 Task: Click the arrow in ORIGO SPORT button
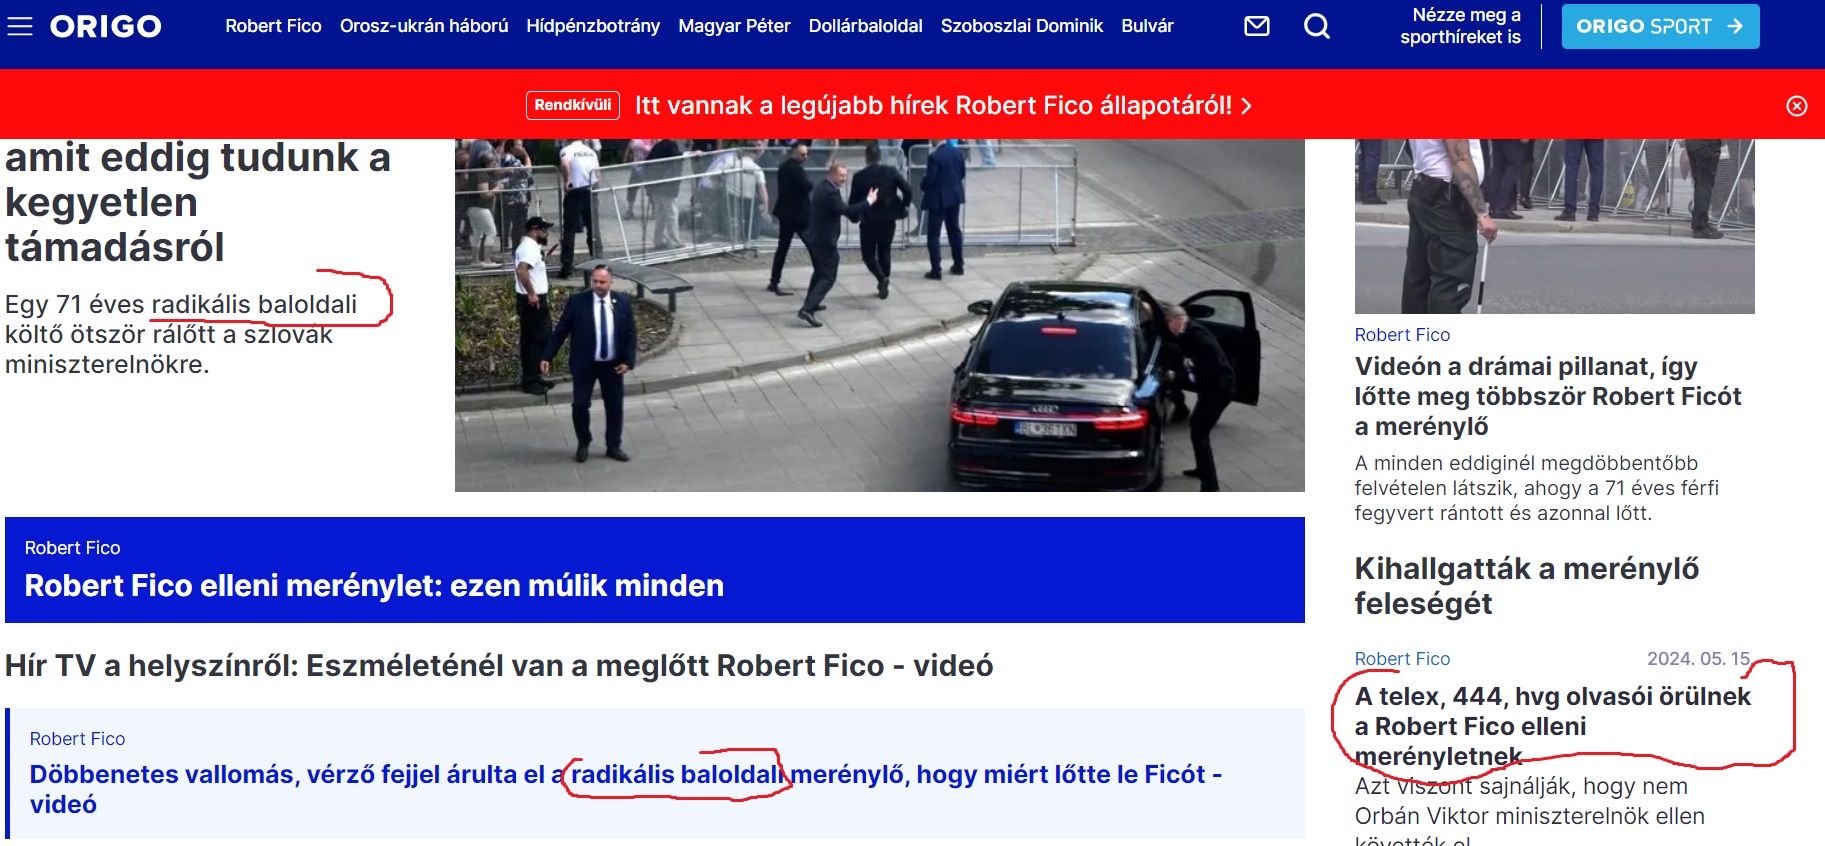click(x=1735, y=26)
